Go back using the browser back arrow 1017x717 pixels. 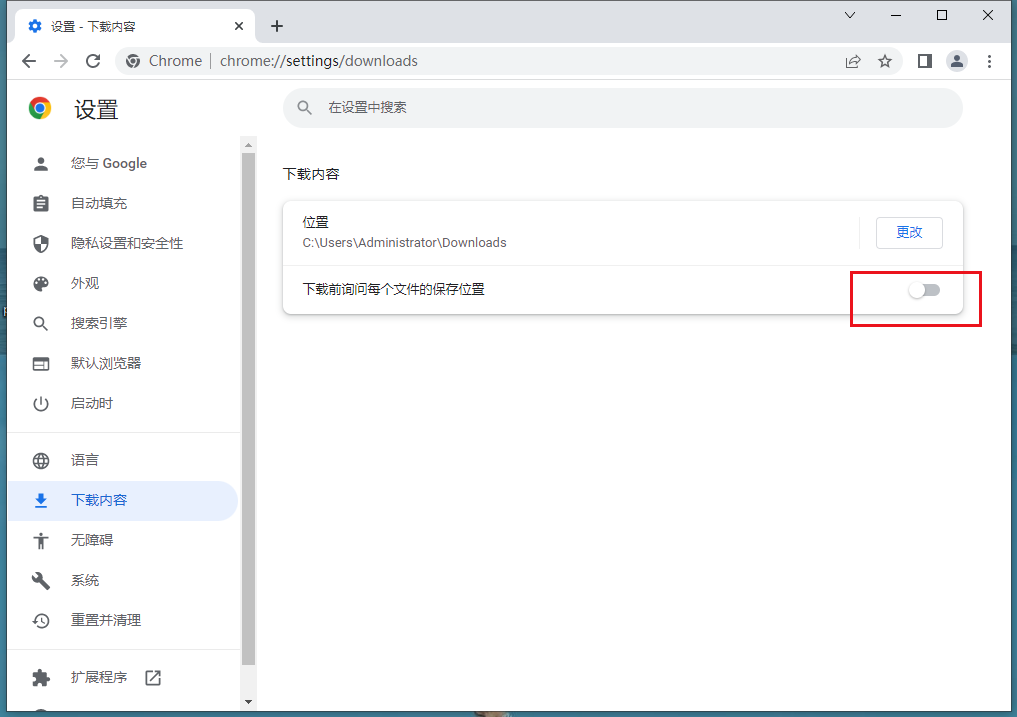pos(29,61)
